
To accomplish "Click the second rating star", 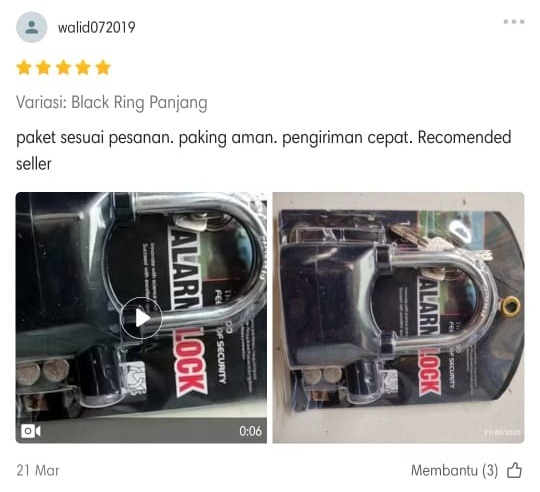I will click(44, 67).
